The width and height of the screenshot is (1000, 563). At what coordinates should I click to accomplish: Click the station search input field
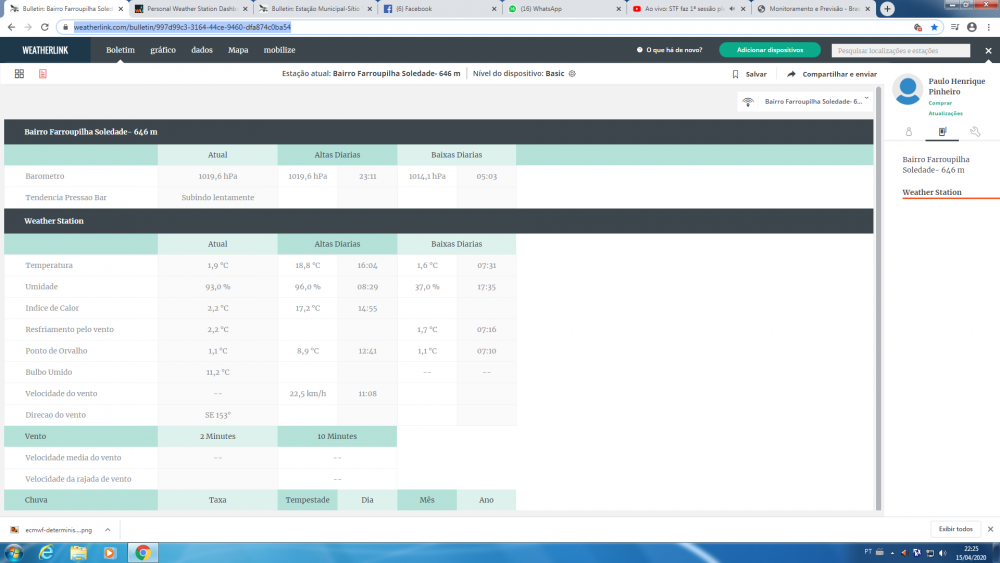[x=900, y=50]
